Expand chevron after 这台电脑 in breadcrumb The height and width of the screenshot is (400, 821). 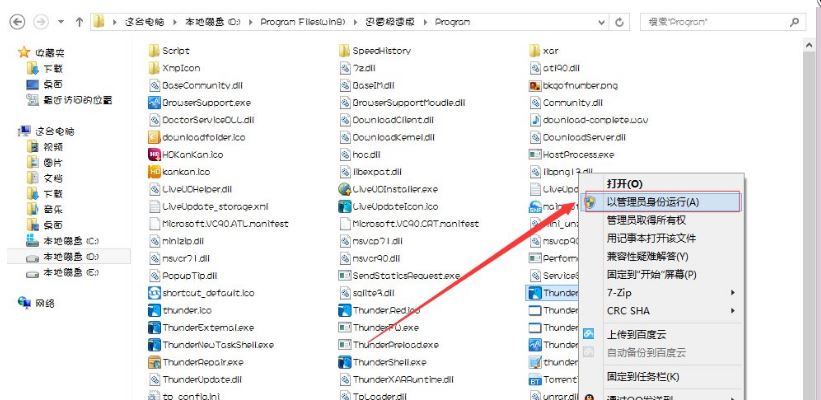coord(175,22)
